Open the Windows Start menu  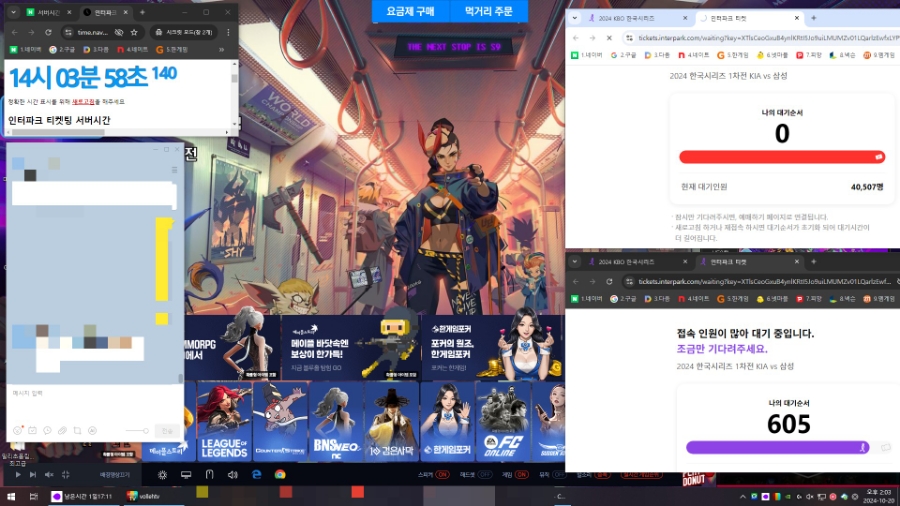(10, 496)
